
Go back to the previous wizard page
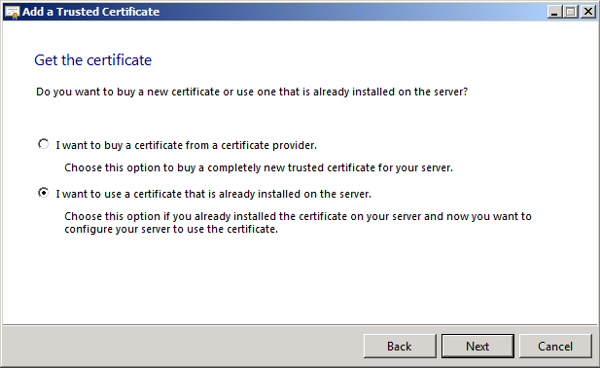coord(399,346)
